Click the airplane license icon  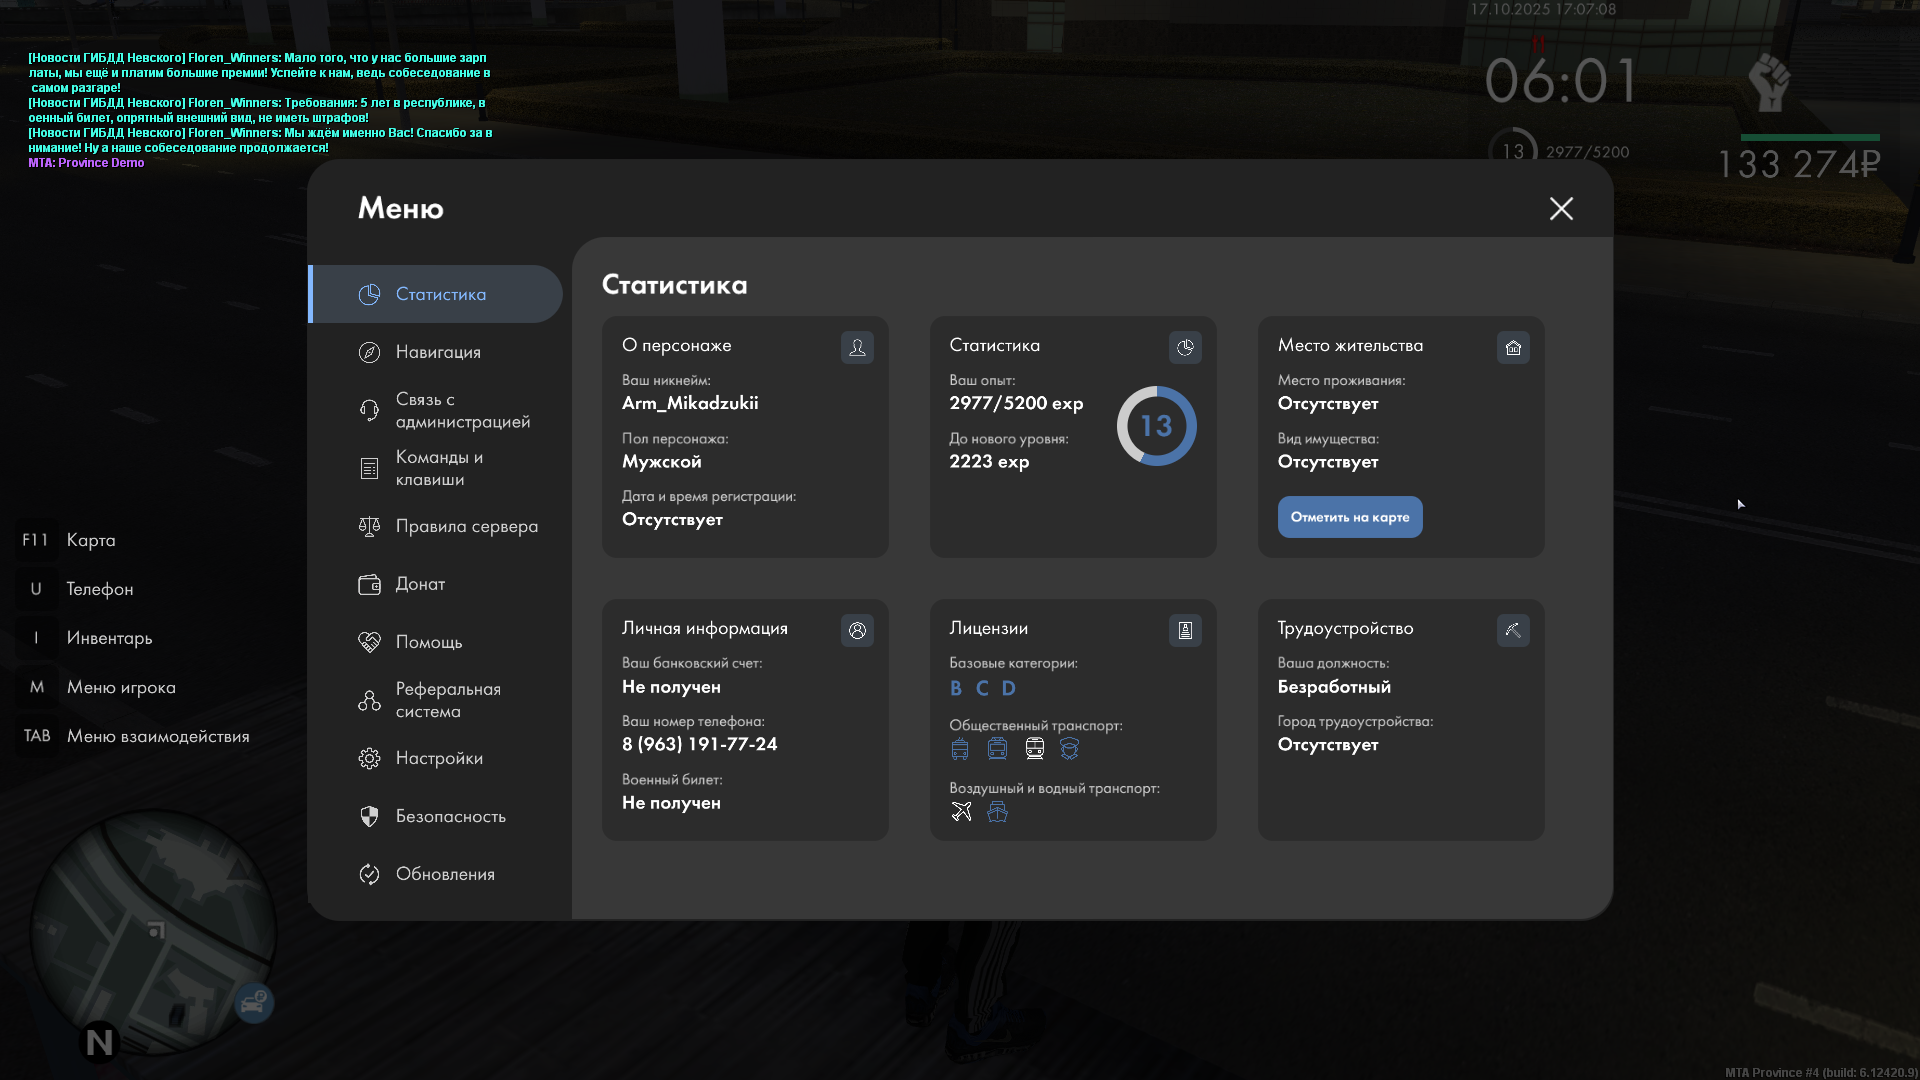click(x=961, y=811)
